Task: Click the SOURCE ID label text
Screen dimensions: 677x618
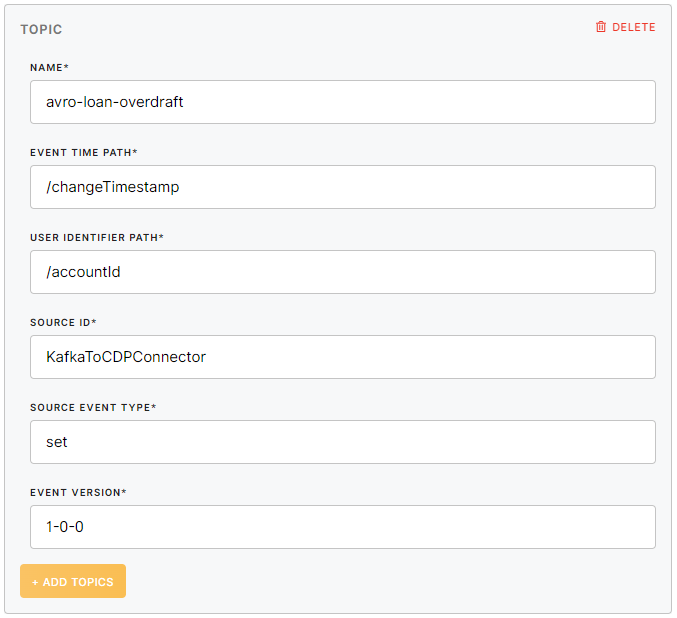Action: coord(63,322)
